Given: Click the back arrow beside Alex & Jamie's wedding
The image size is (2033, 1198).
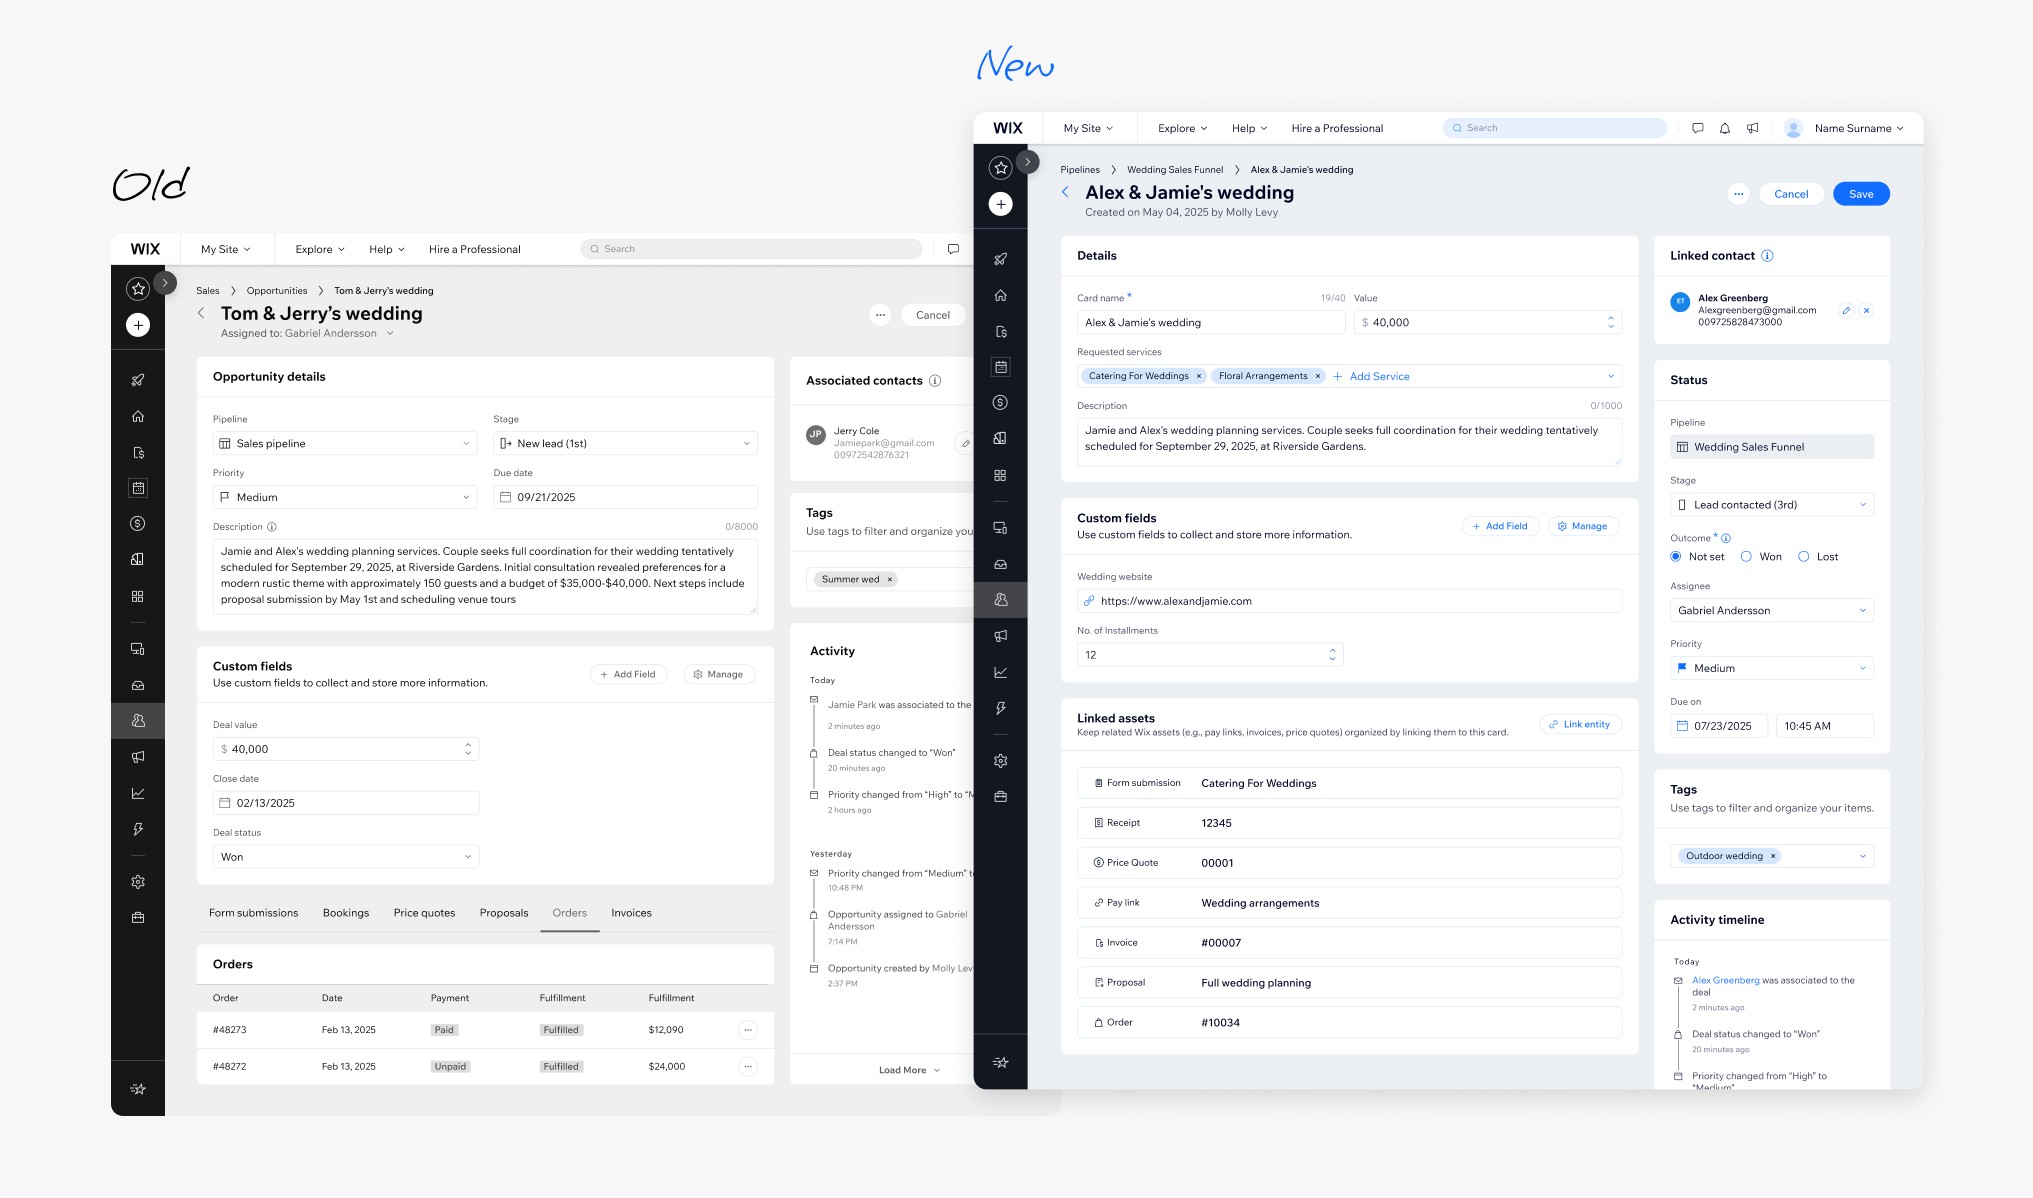Looking at the screenshot, I should [1065, 192].
